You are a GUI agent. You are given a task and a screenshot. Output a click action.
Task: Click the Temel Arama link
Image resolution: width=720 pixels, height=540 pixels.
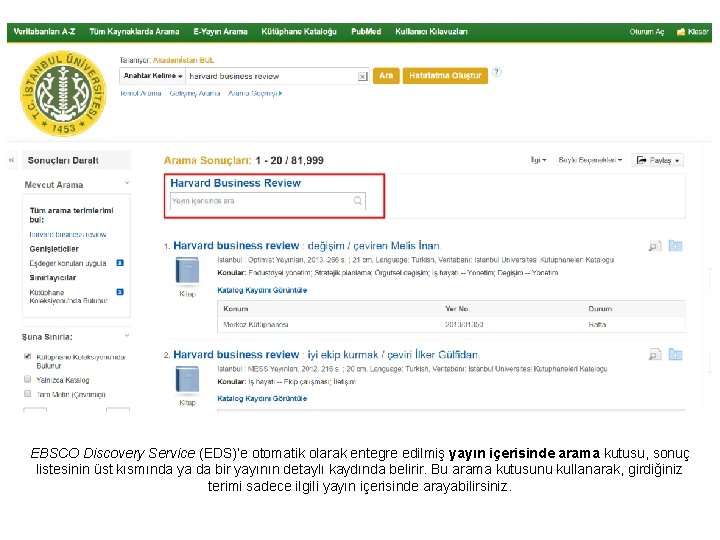[141, 93]
